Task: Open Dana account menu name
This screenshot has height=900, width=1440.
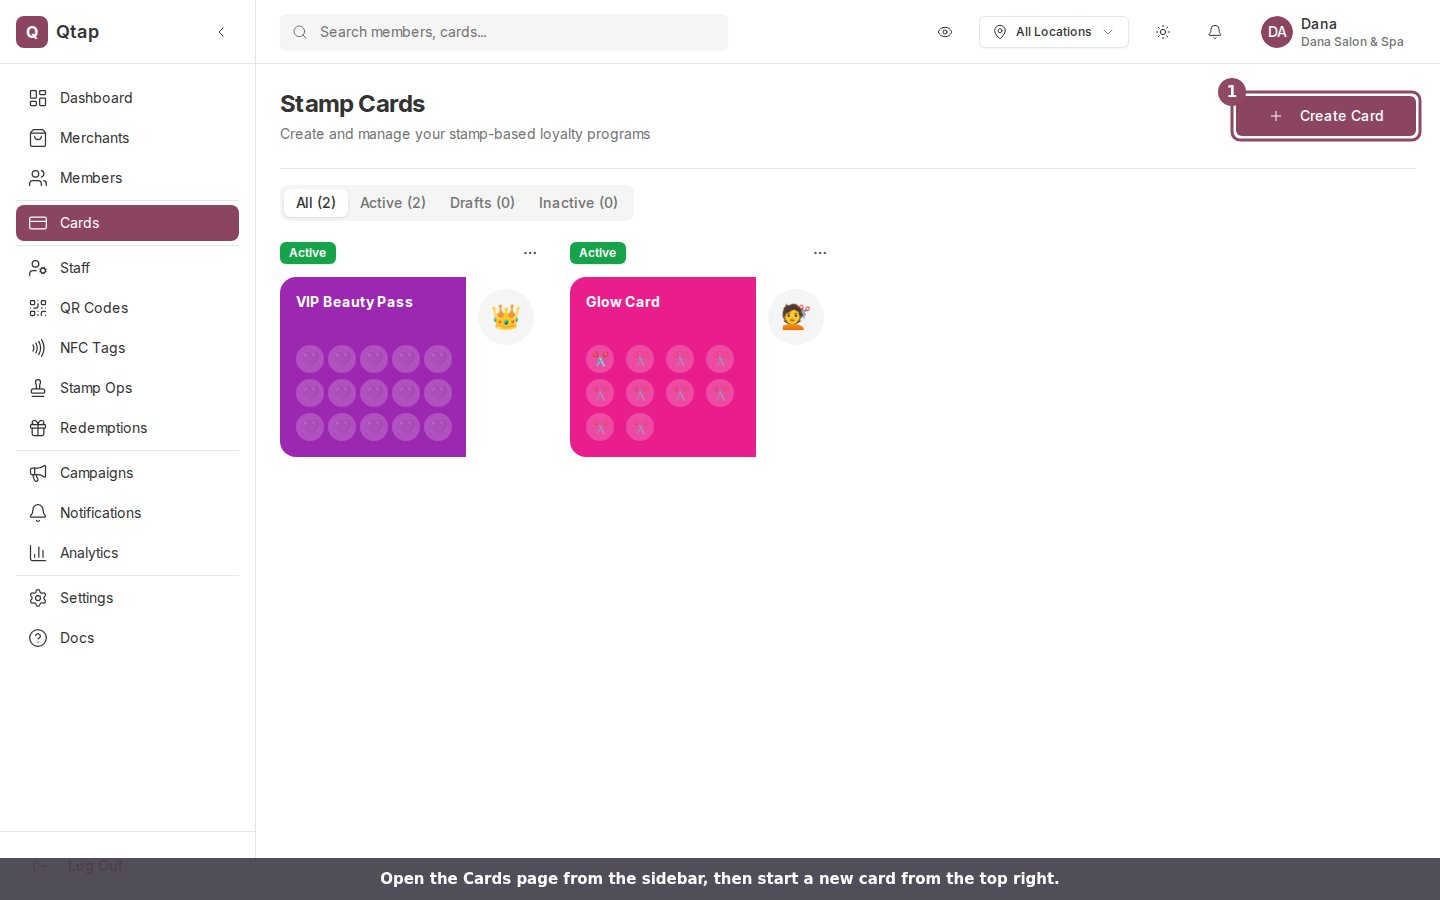Action: [1319, 24]
